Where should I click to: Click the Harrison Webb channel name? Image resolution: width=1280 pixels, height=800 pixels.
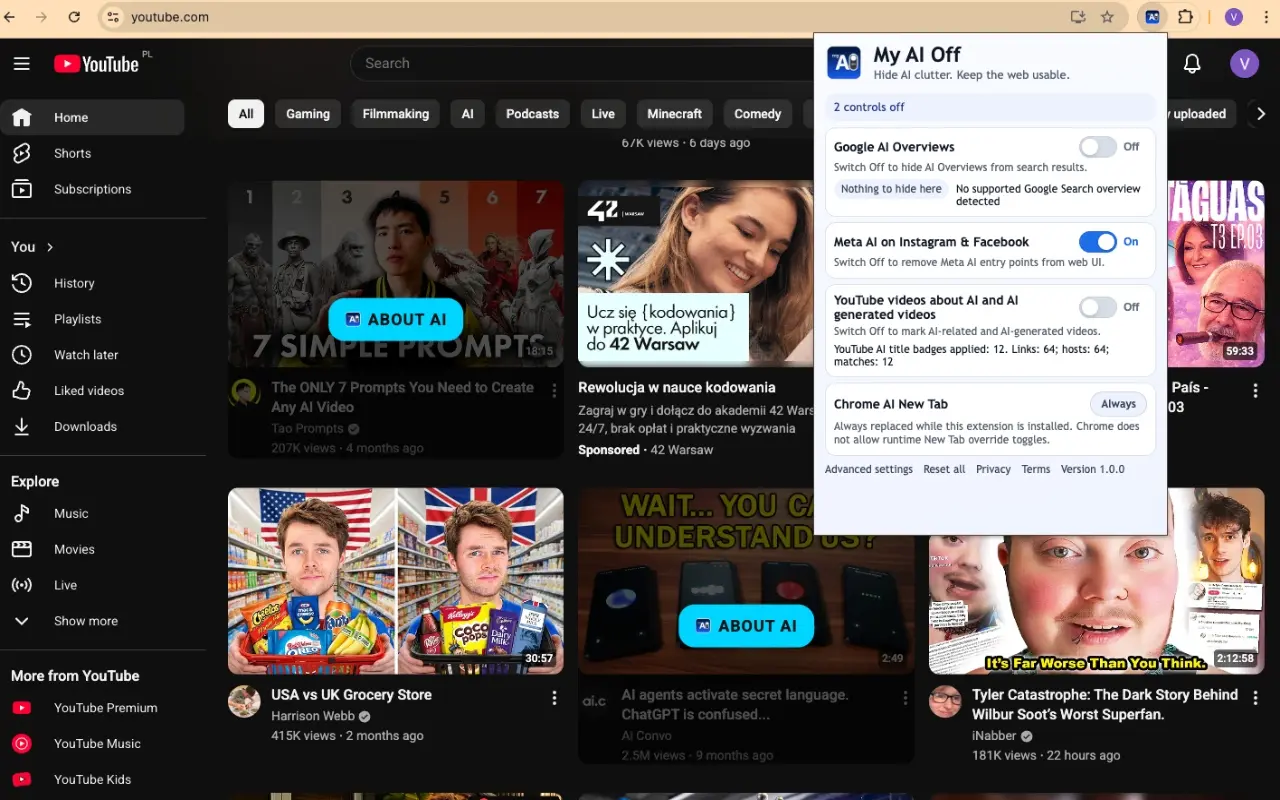tap(313, 716)
